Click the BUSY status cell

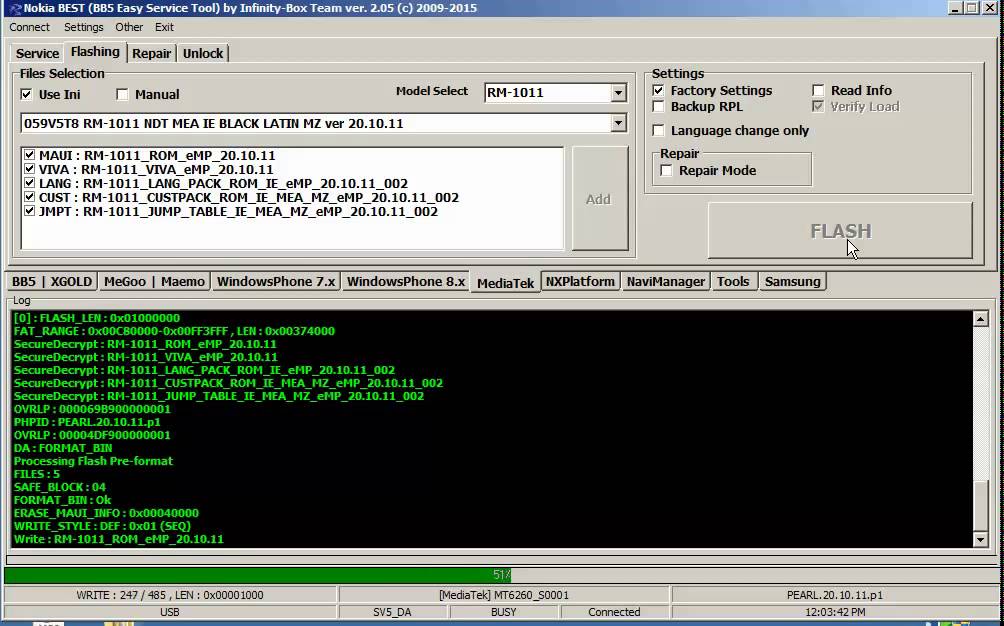(x=503, y=612)
